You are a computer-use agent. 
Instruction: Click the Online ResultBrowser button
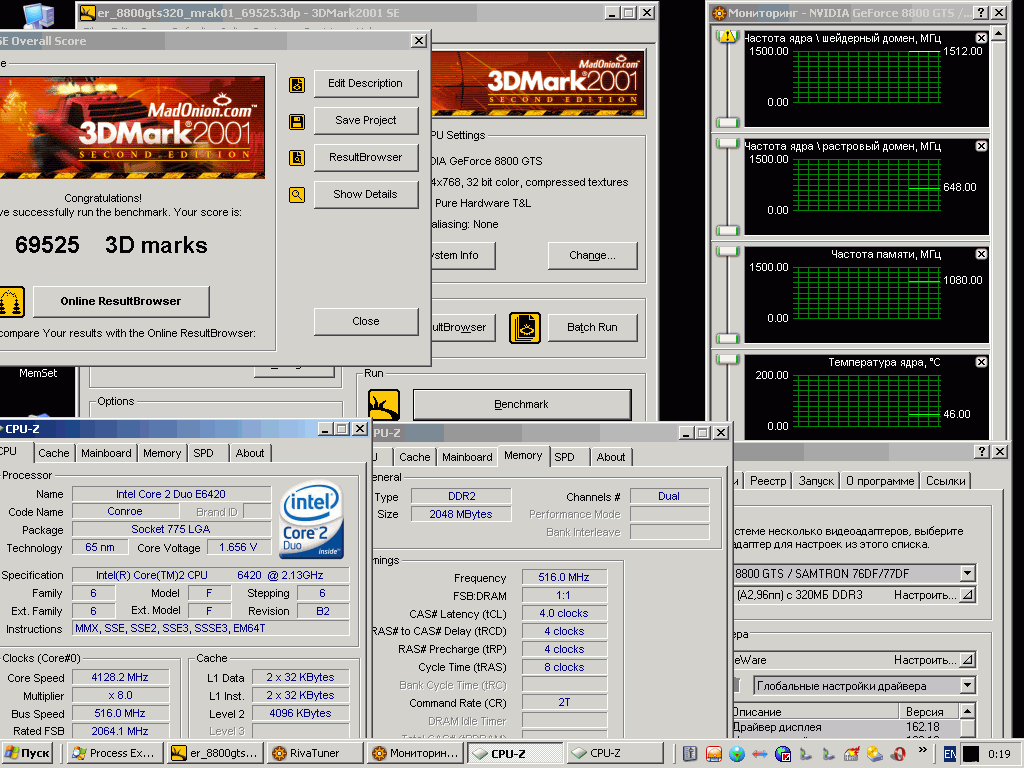click(x=121, y=302)
